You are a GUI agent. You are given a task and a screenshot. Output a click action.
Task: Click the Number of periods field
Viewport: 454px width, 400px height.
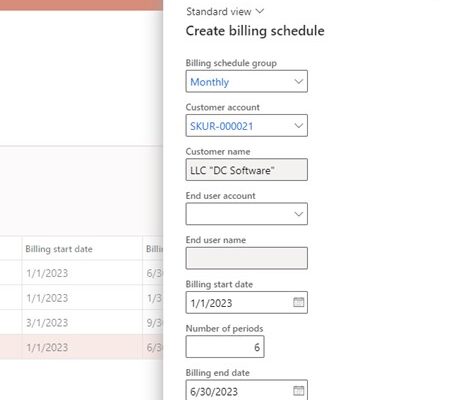click(x=225, y=347)
